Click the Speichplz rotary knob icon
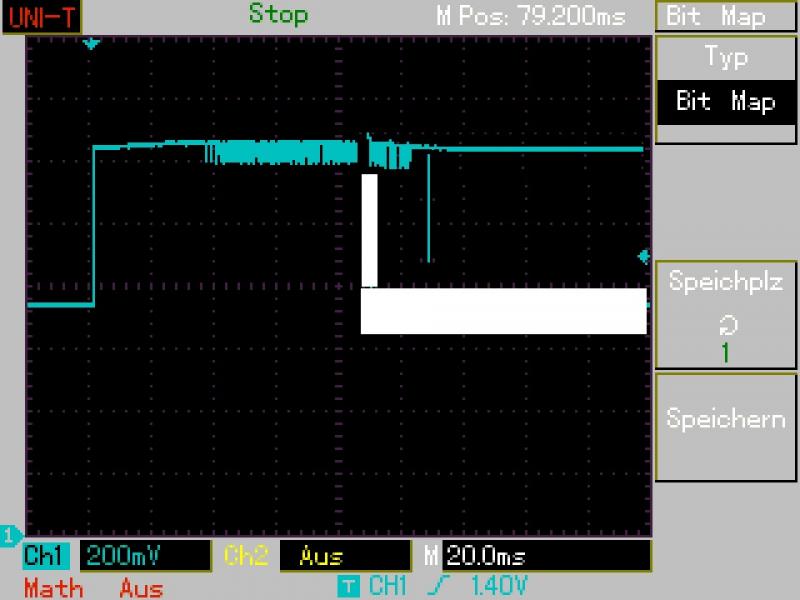 click(x=725, y=324)
